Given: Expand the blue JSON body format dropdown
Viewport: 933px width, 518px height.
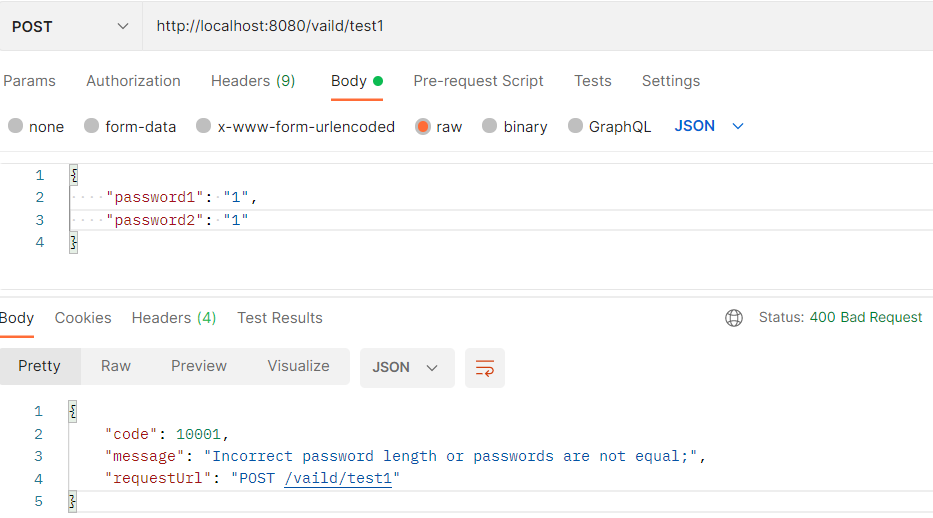Looking at the screenshot, I should pos(709,126).
